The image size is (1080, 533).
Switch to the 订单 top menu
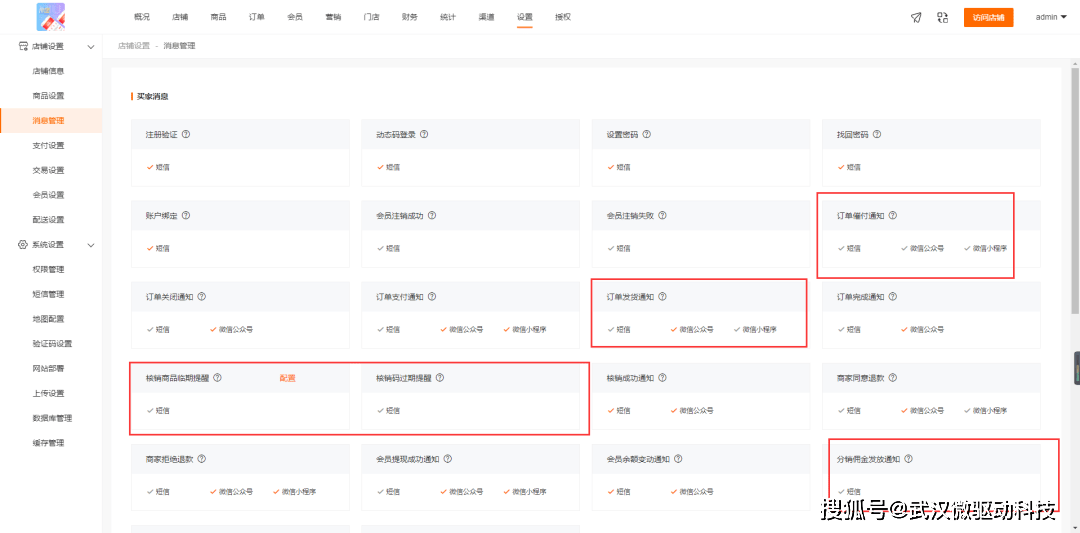(256, 17)
